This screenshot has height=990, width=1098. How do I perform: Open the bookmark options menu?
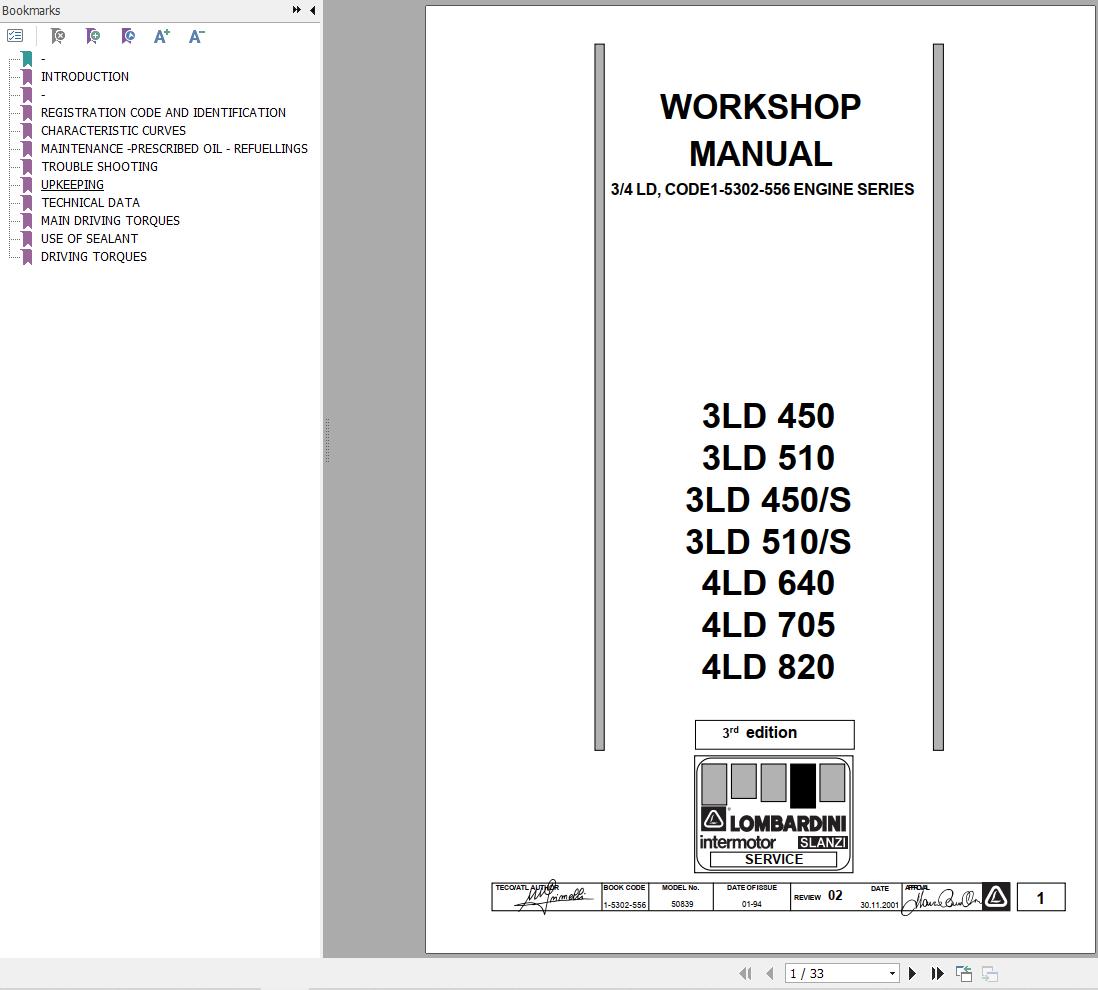point(15,35)
